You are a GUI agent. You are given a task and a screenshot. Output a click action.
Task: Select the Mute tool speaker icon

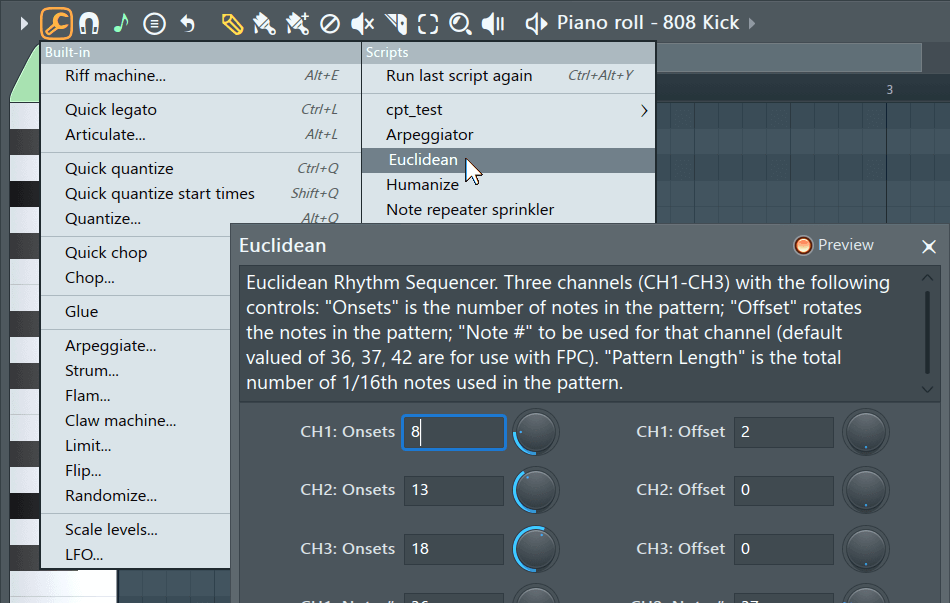tap(363, 22)
